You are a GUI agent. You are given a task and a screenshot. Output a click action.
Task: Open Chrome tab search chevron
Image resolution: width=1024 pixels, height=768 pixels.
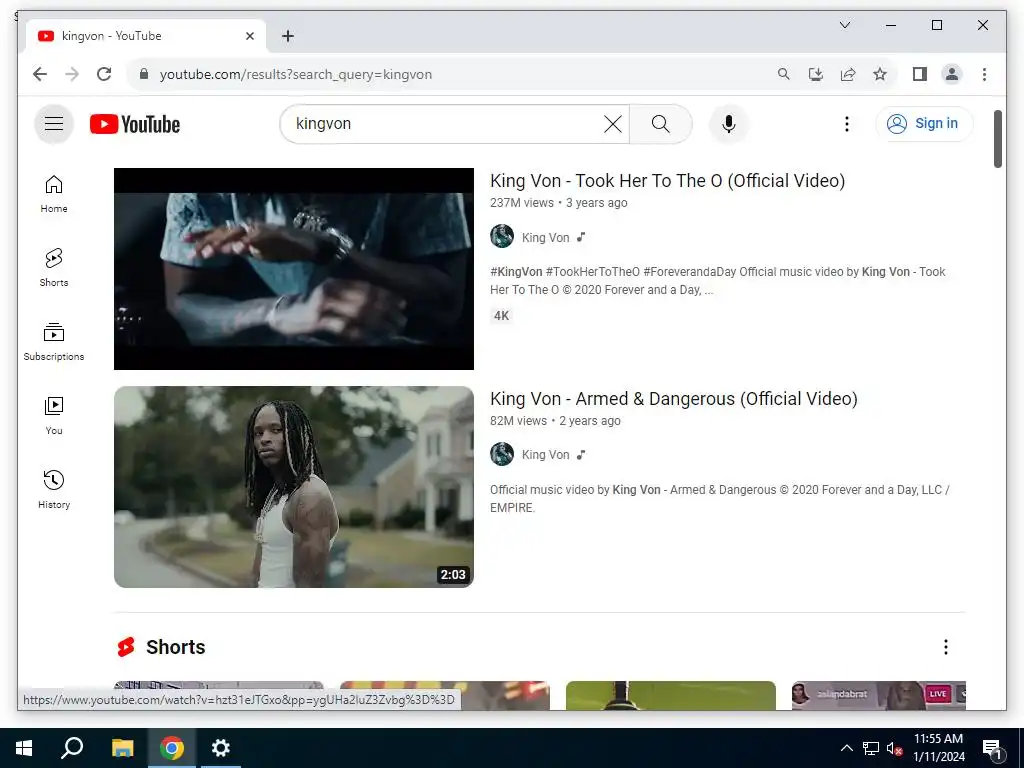point(844,25)
